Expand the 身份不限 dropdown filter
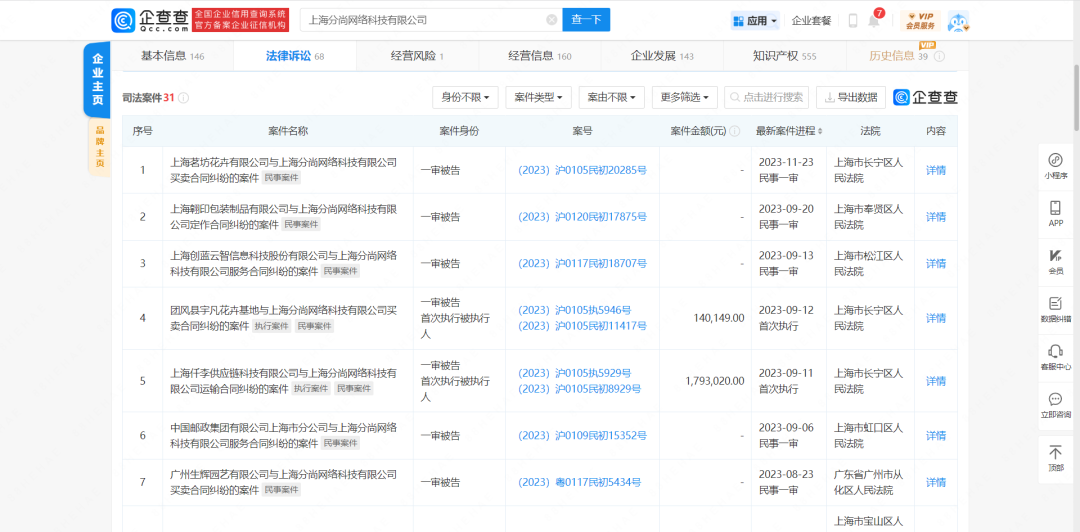1080x532 pixels. [465, 97]
